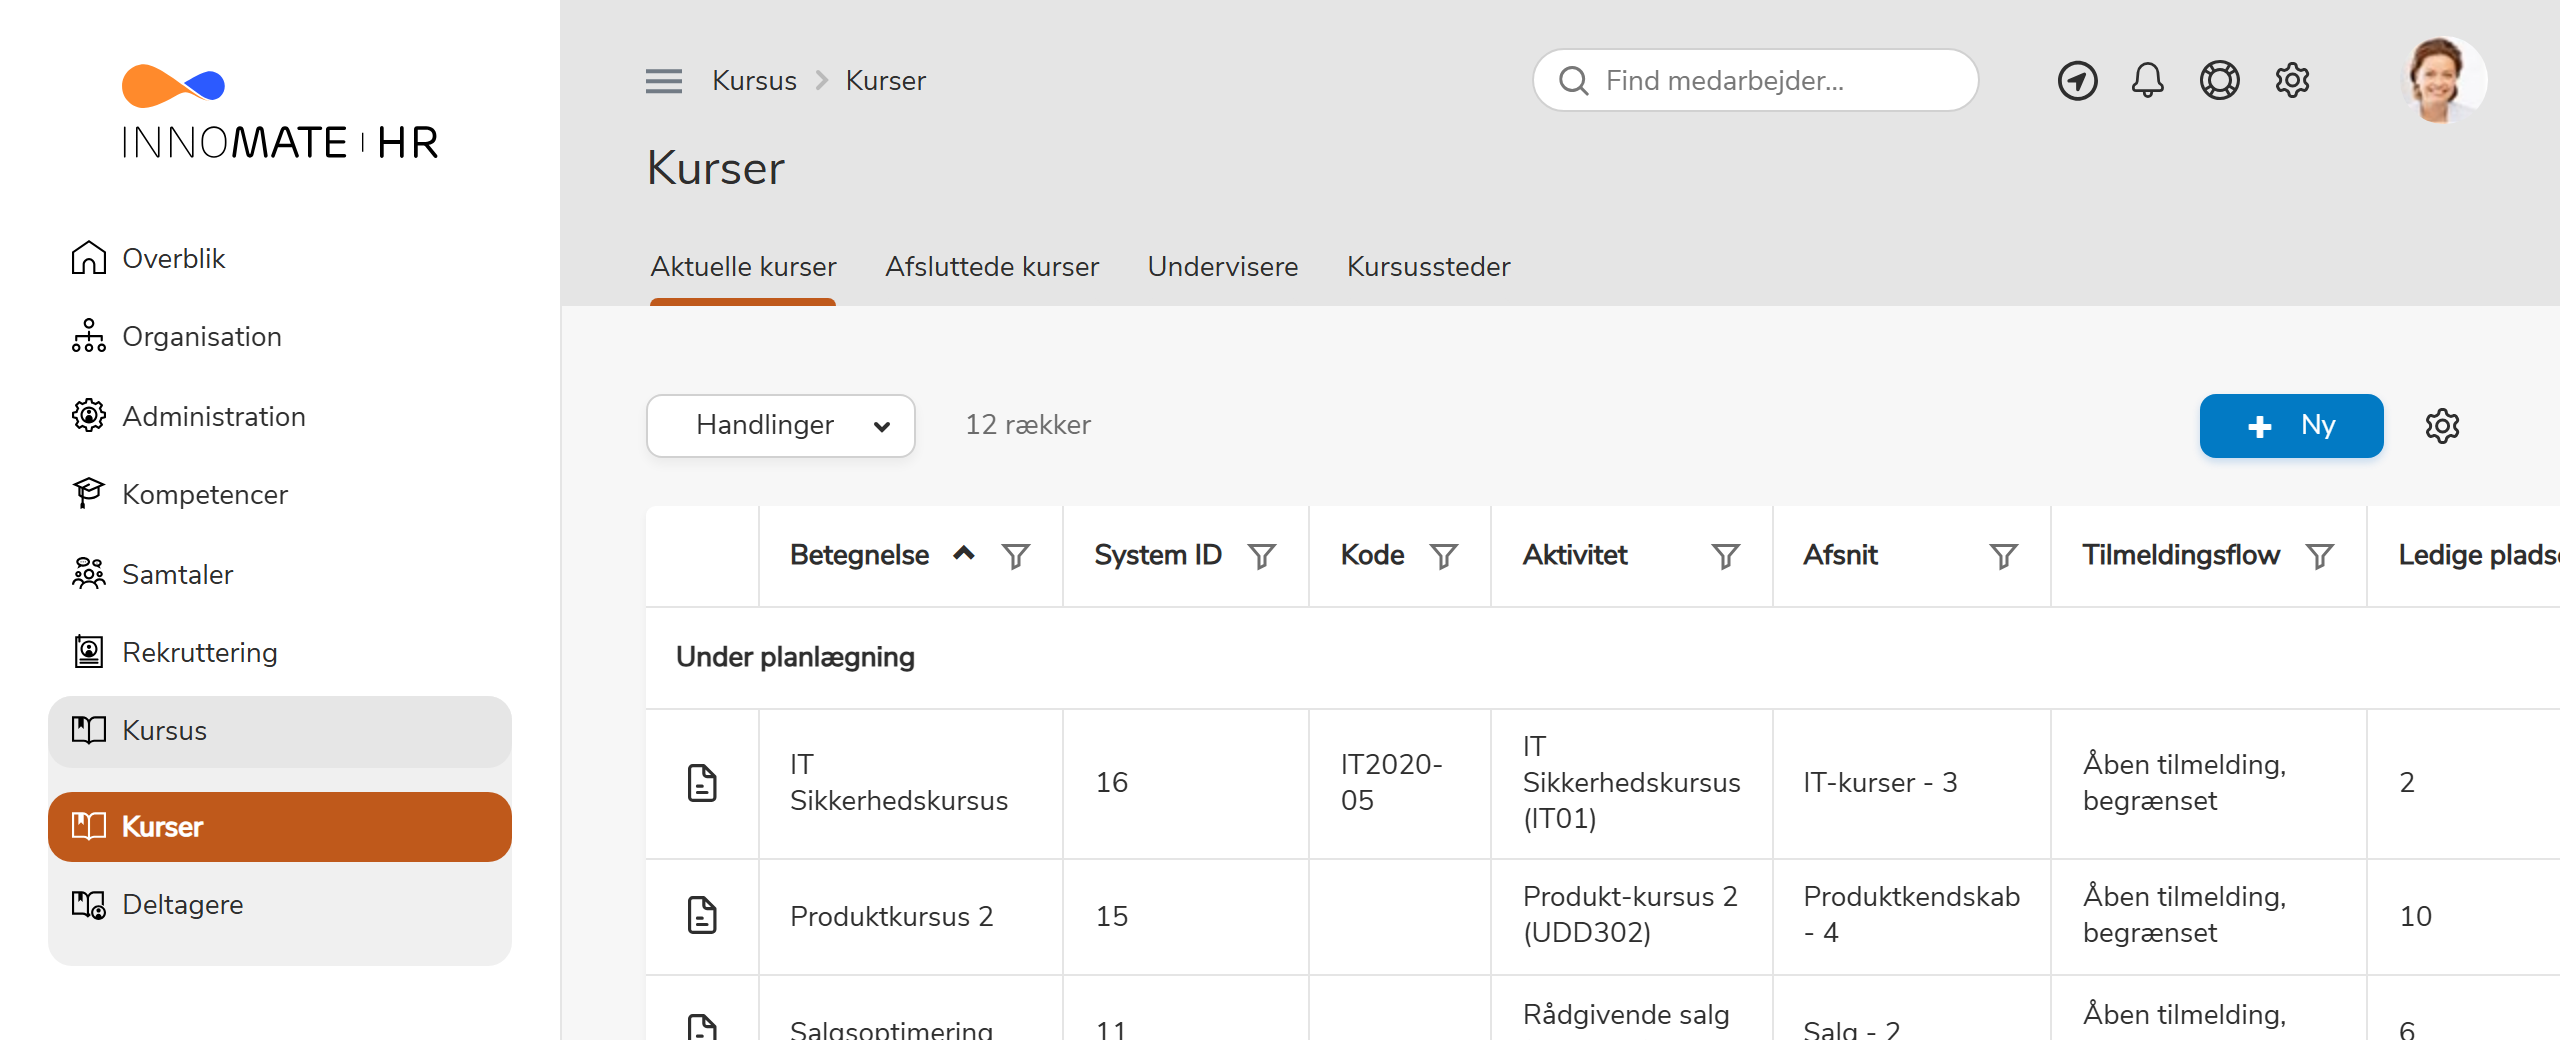Open document icon for Salgsoptimering row
The image size is (2560, 1040).
702,1026
